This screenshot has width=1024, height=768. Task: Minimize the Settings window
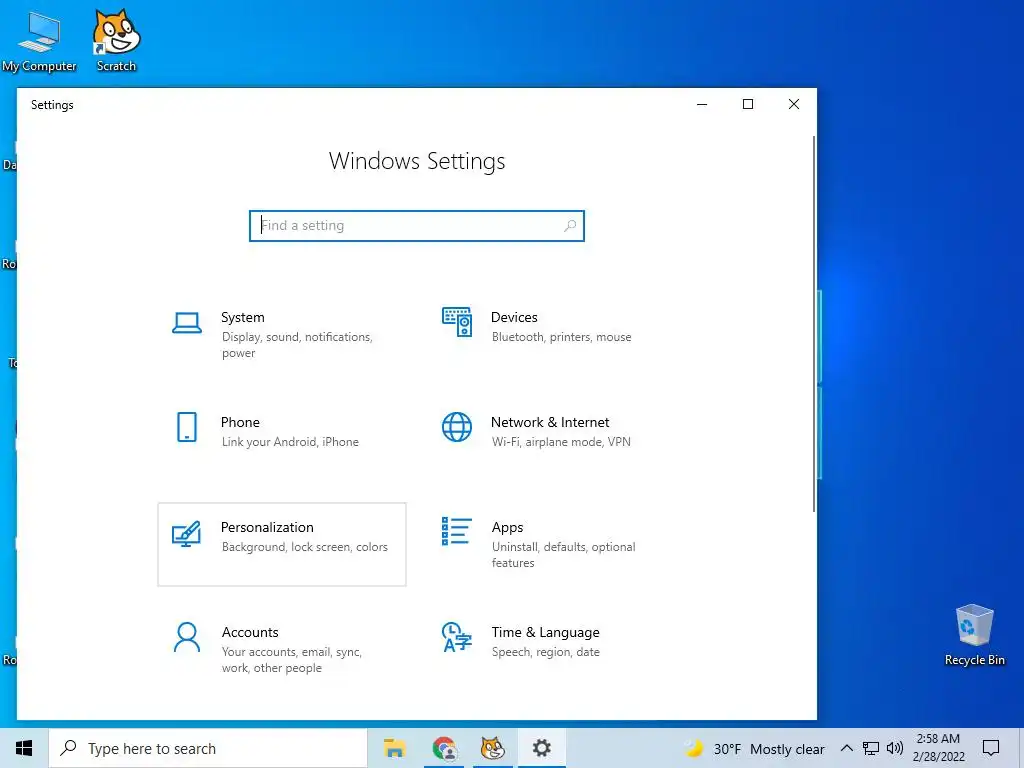coord(702,104)
